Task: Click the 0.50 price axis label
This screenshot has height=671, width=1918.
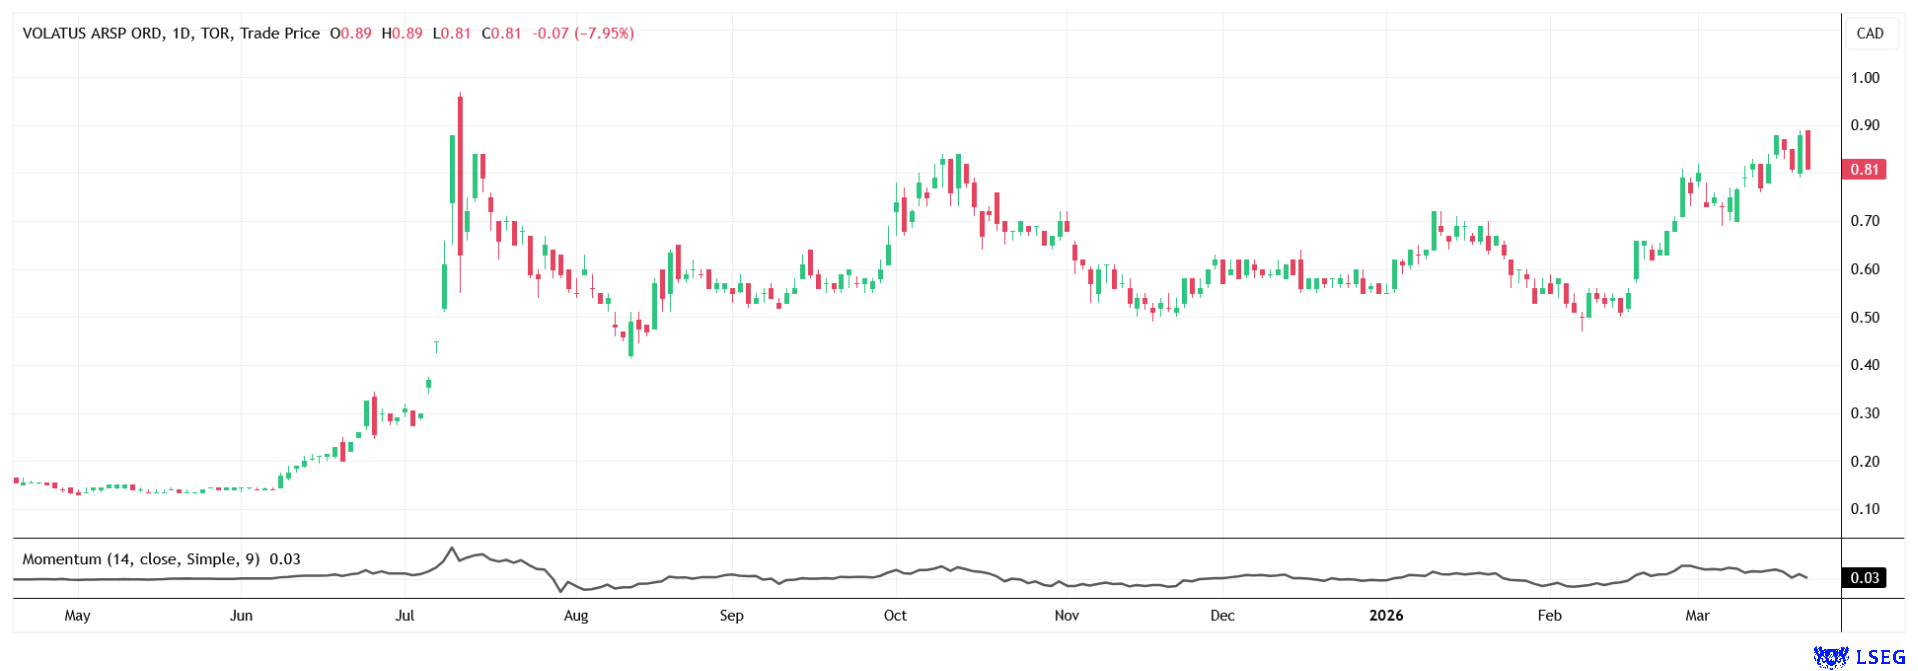Action: 1864,318
